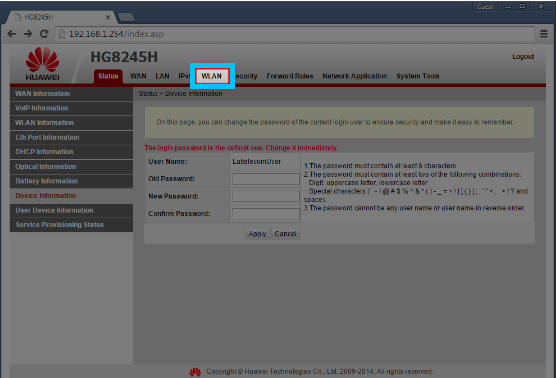Screen dimensions: 556x378
Task: Click the Old Password field
Action: coord(266,179)
